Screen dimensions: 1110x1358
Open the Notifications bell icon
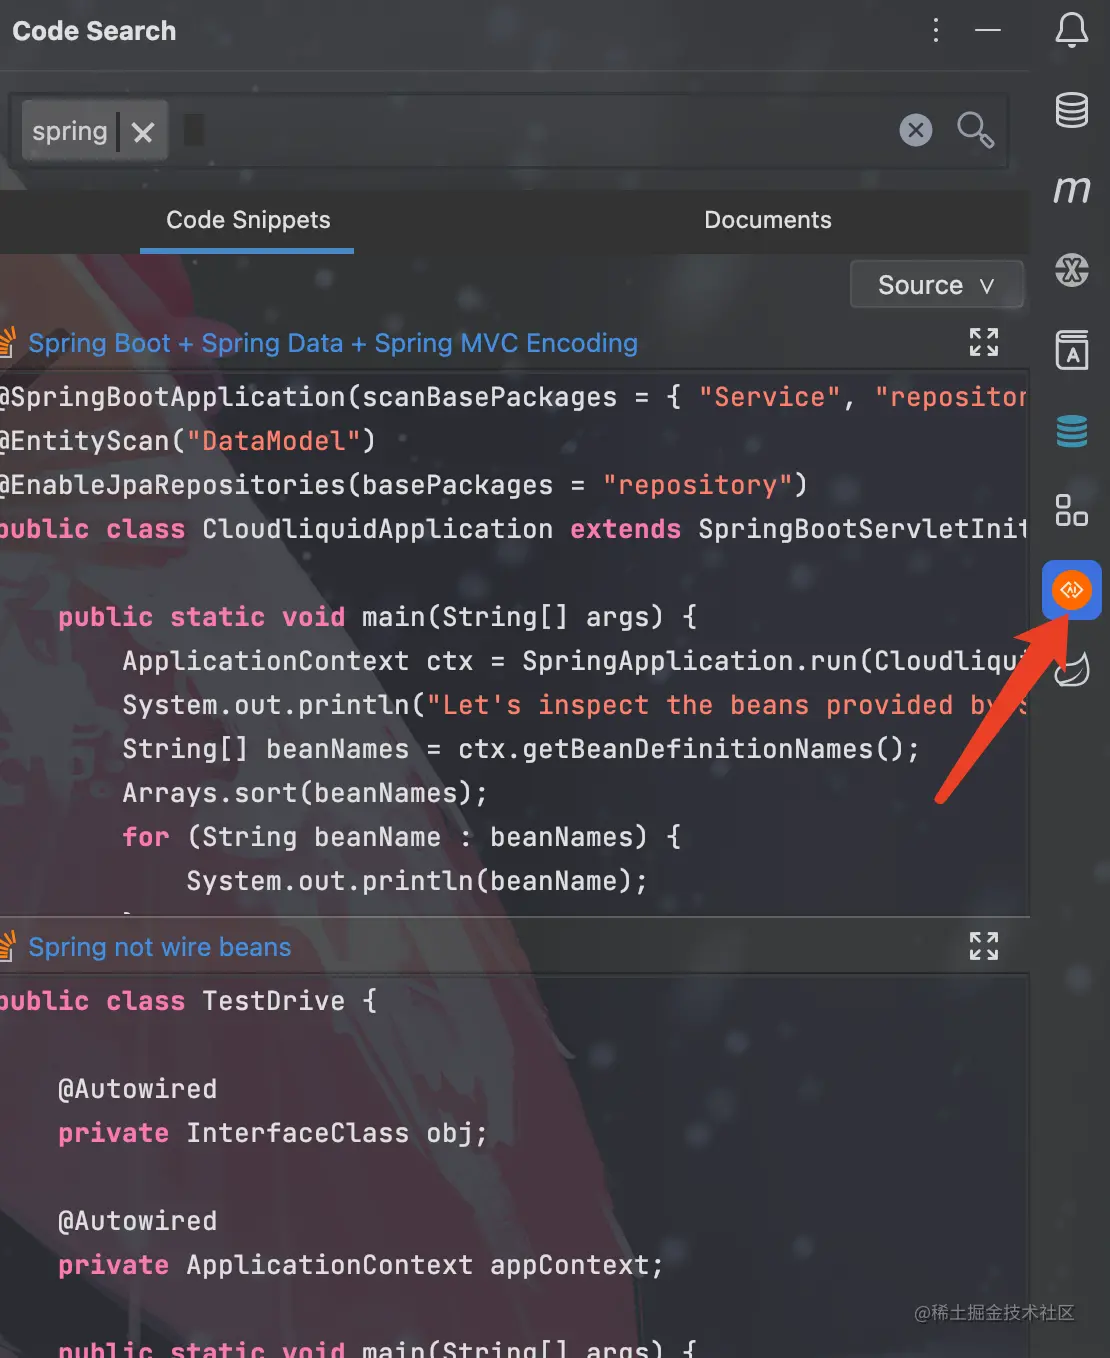1072,30
